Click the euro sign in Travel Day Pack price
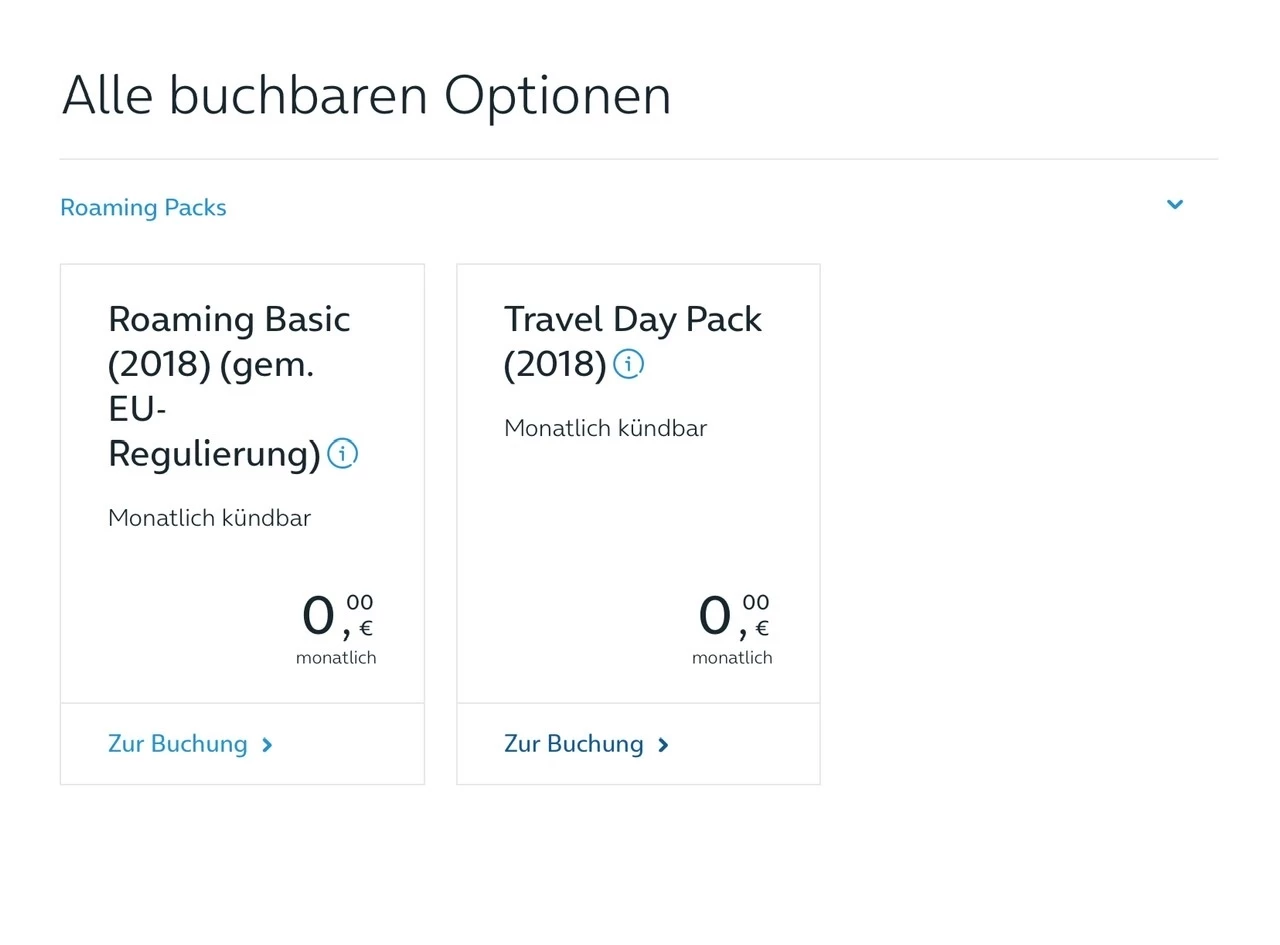This screenshot has height=945, width=1280. click(762, 629)
